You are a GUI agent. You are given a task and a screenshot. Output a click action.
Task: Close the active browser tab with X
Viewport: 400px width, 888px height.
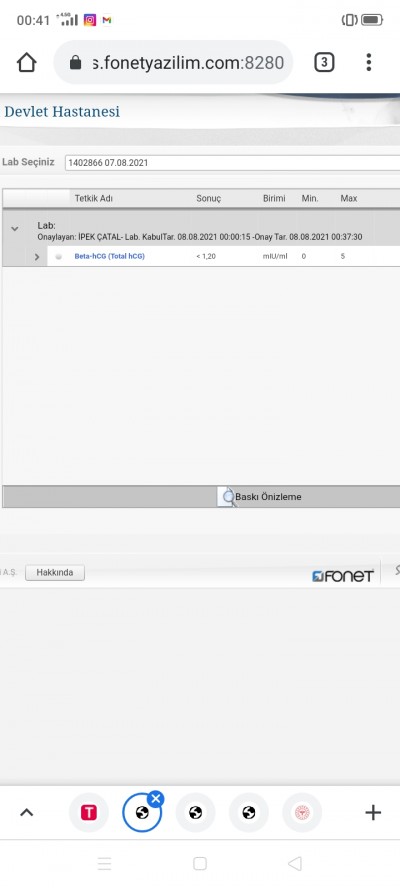[156, 799]
